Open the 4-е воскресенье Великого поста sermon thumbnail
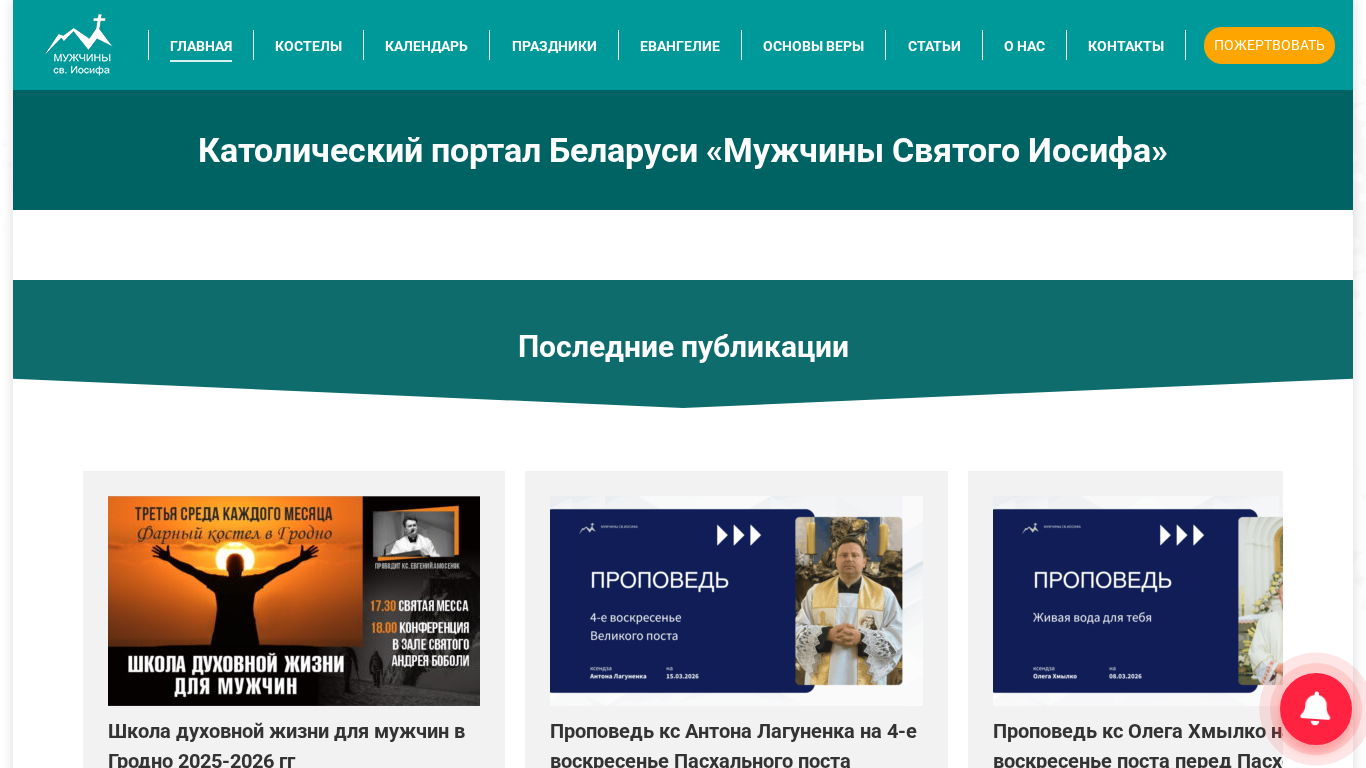The image size is (1366, 768). [736, 601]
